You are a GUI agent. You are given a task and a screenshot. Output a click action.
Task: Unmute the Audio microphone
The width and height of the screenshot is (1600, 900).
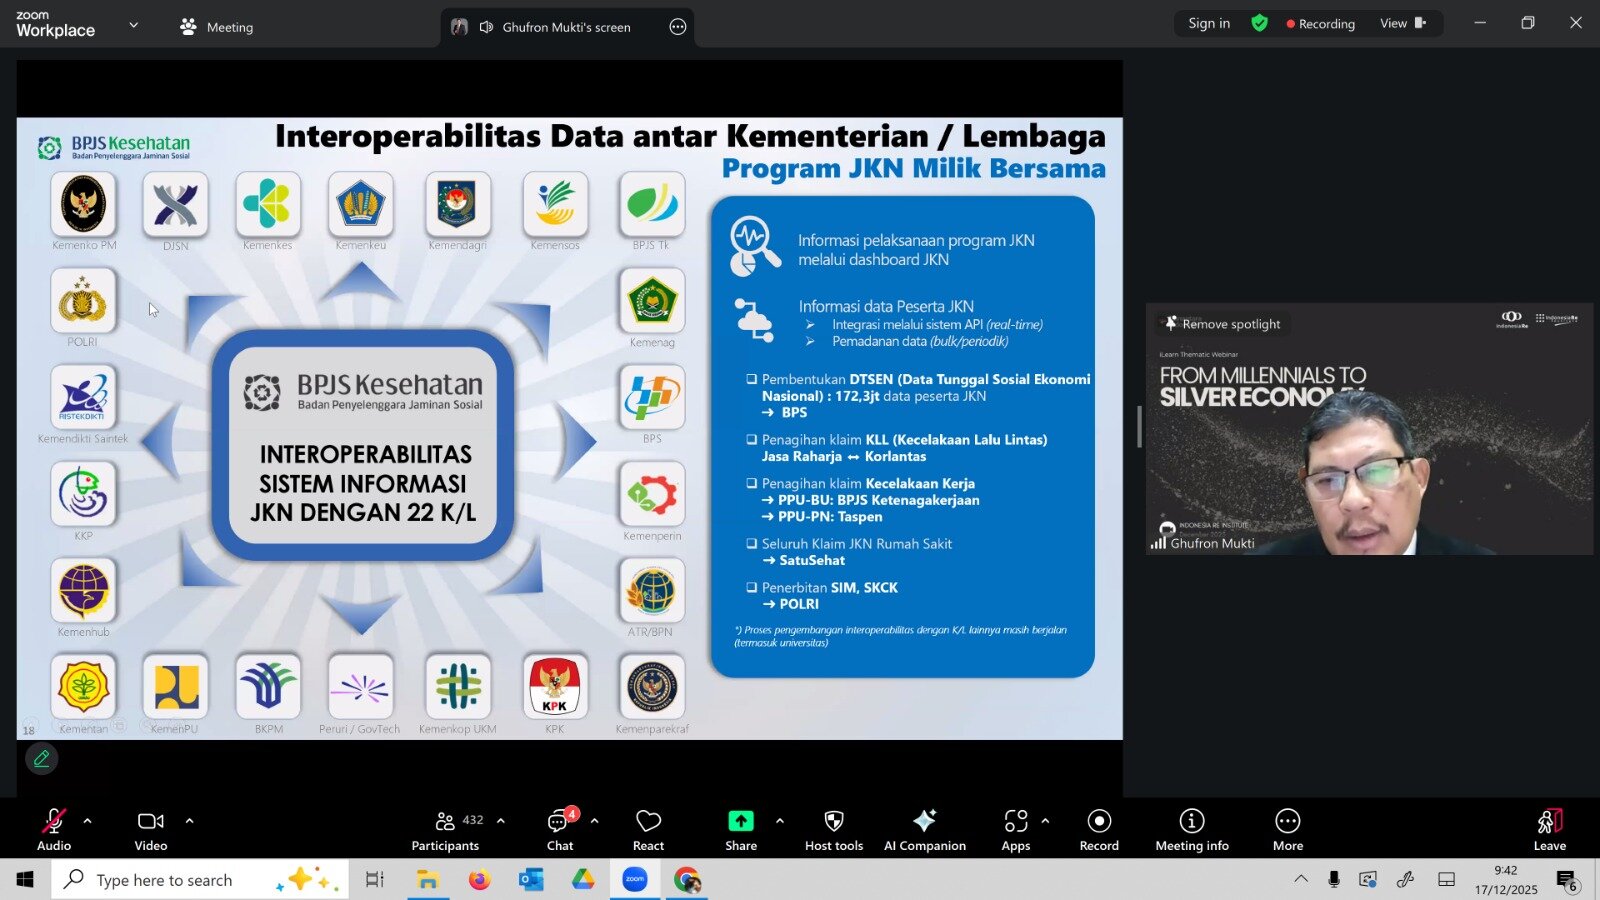(53, 821)
